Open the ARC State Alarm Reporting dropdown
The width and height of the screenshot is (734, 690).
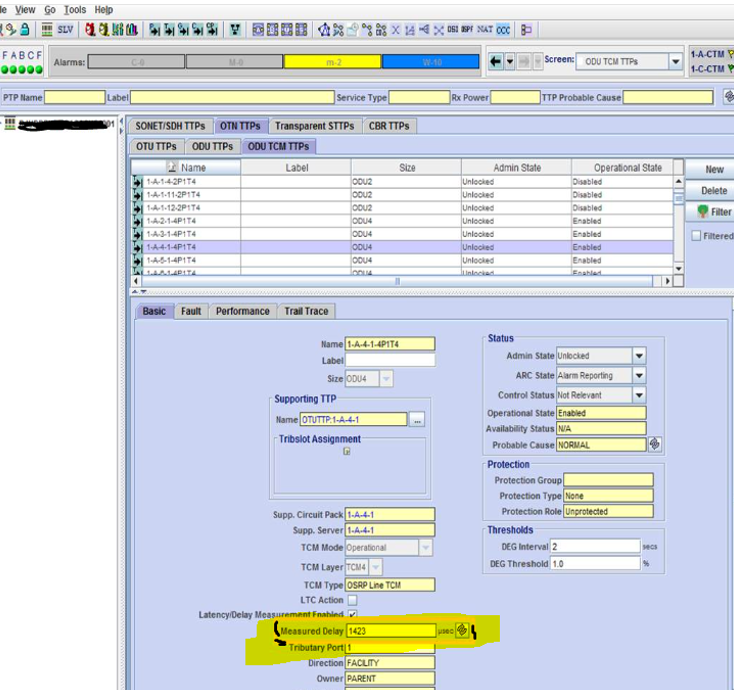(639, 376)
